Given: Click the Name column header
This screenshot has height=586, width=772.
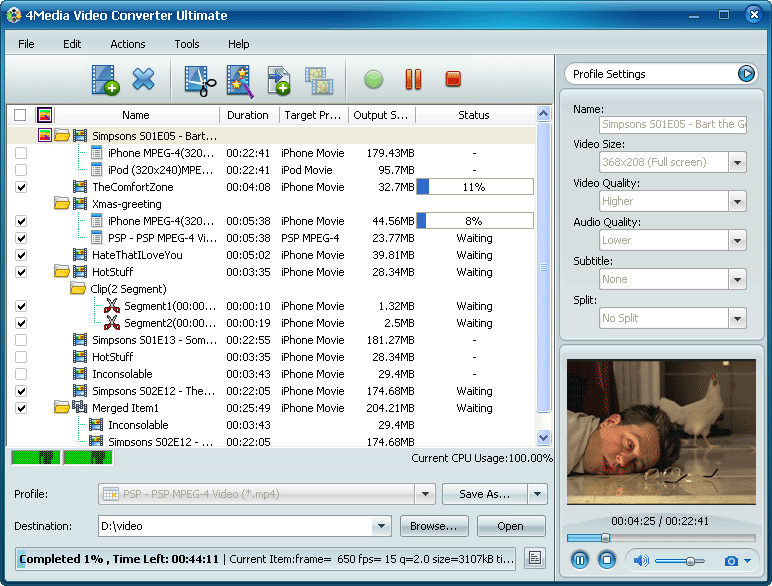Looking at the screenshot, I should click(x=135, y=115).
